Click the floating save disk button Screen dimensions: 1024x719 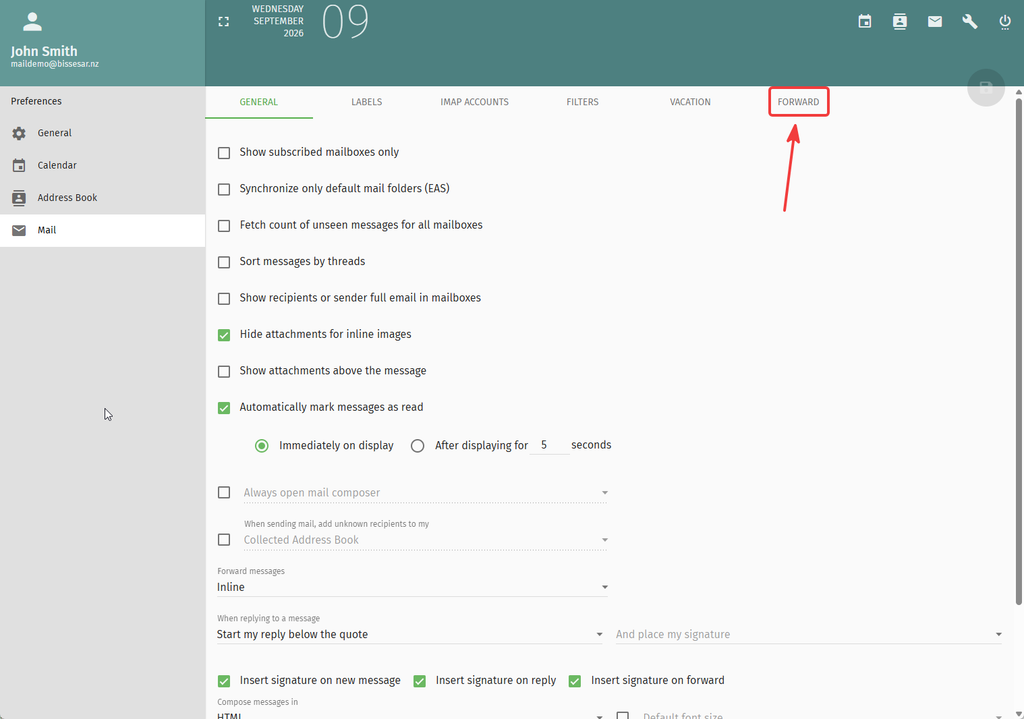985,88
